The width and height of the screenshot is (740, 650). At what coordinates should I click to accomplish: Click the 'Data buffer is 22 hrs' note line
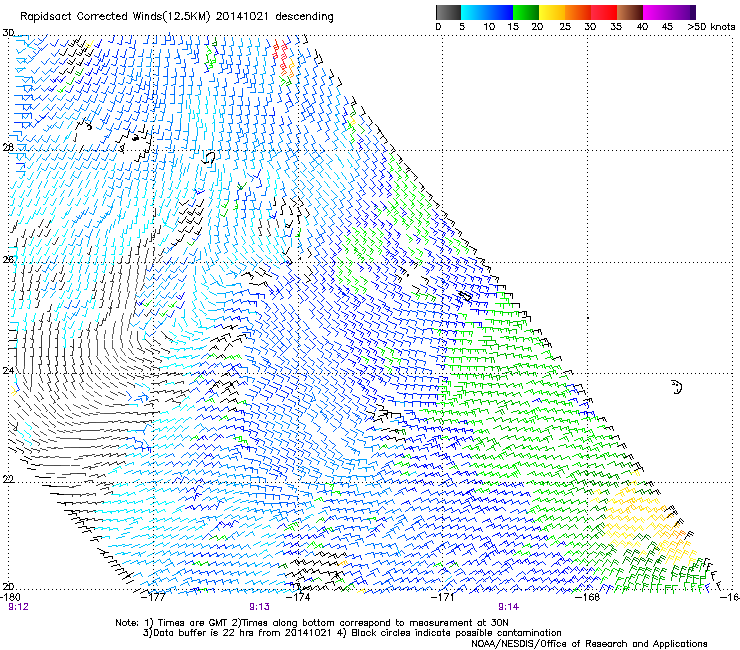[x=352, y=633]
